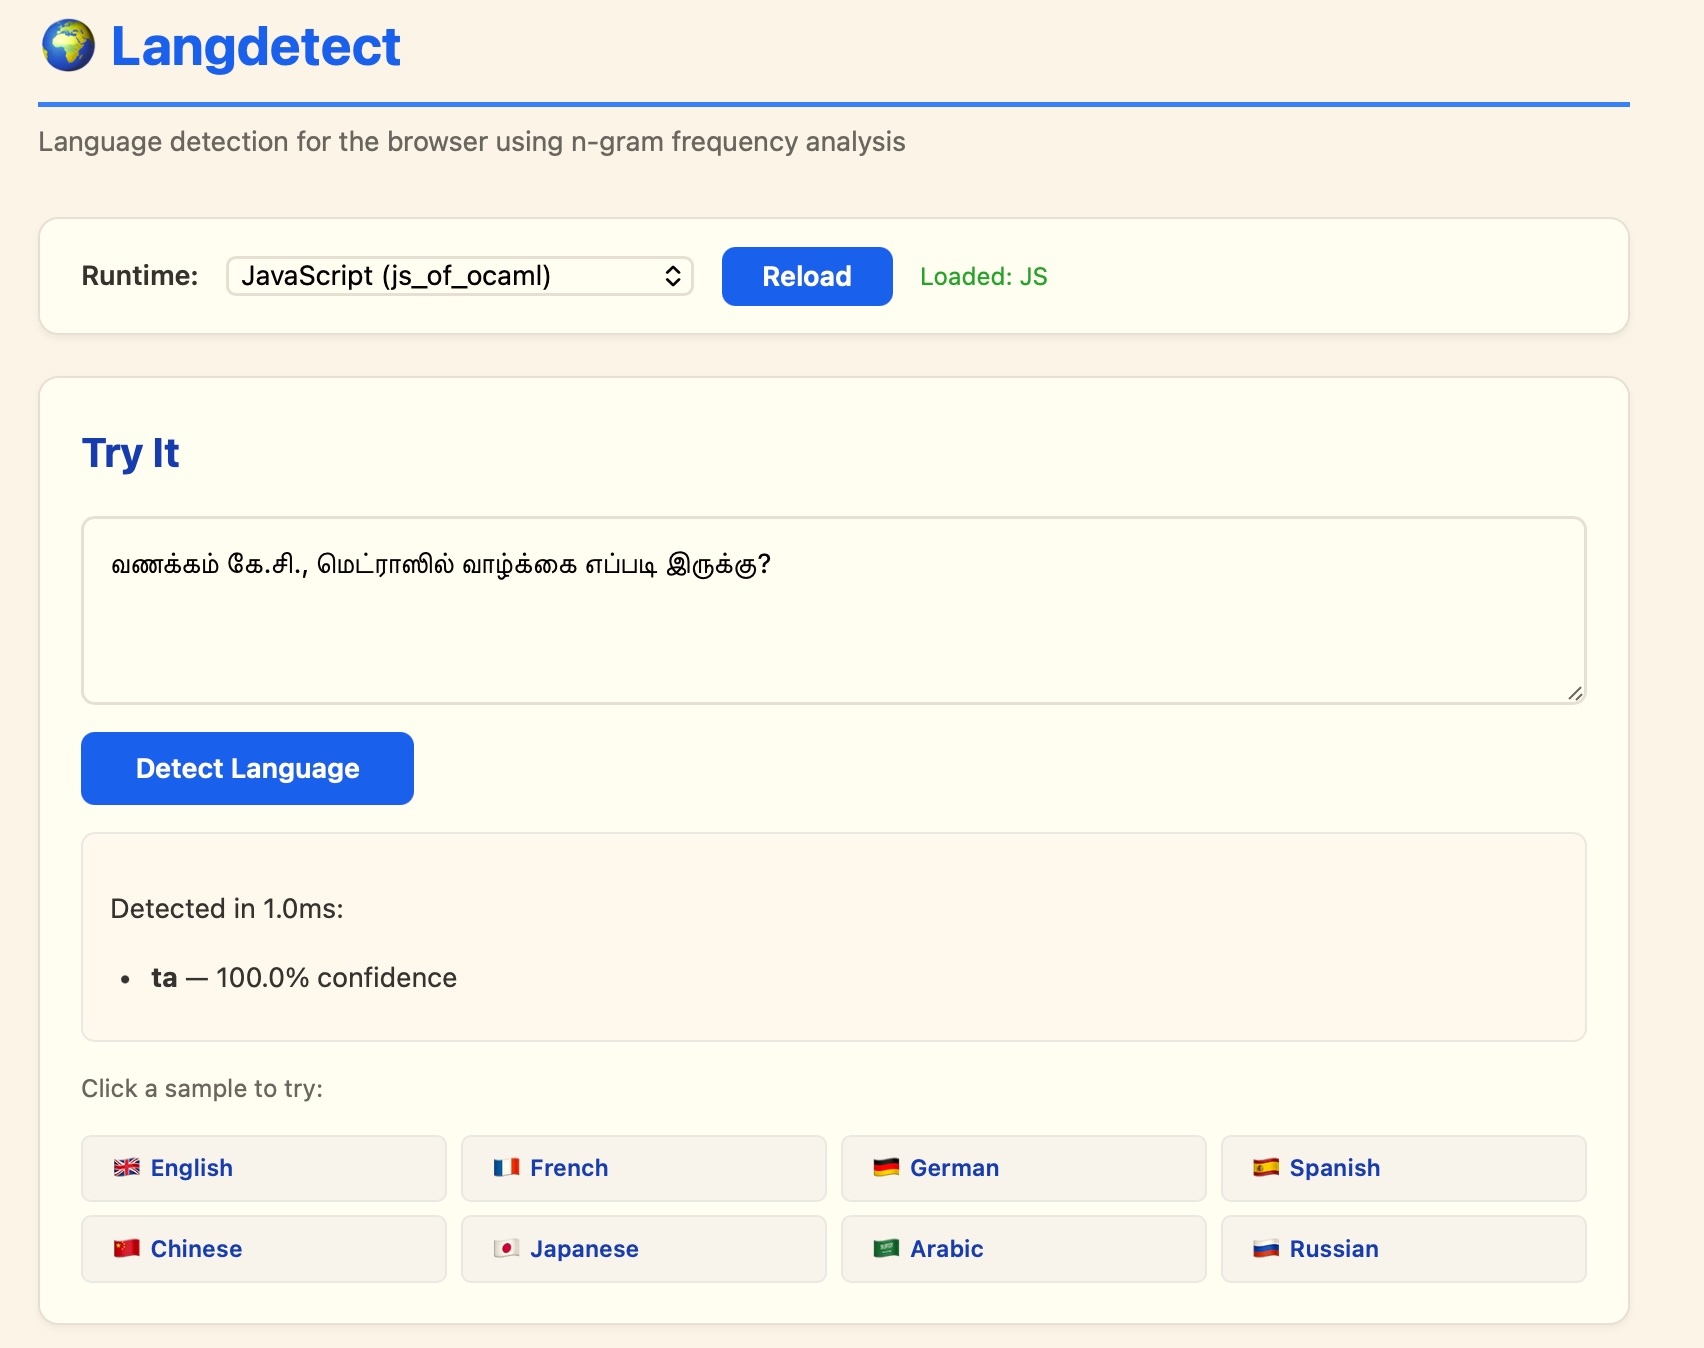Click the UK flag on the English sample

[127, 1167]
